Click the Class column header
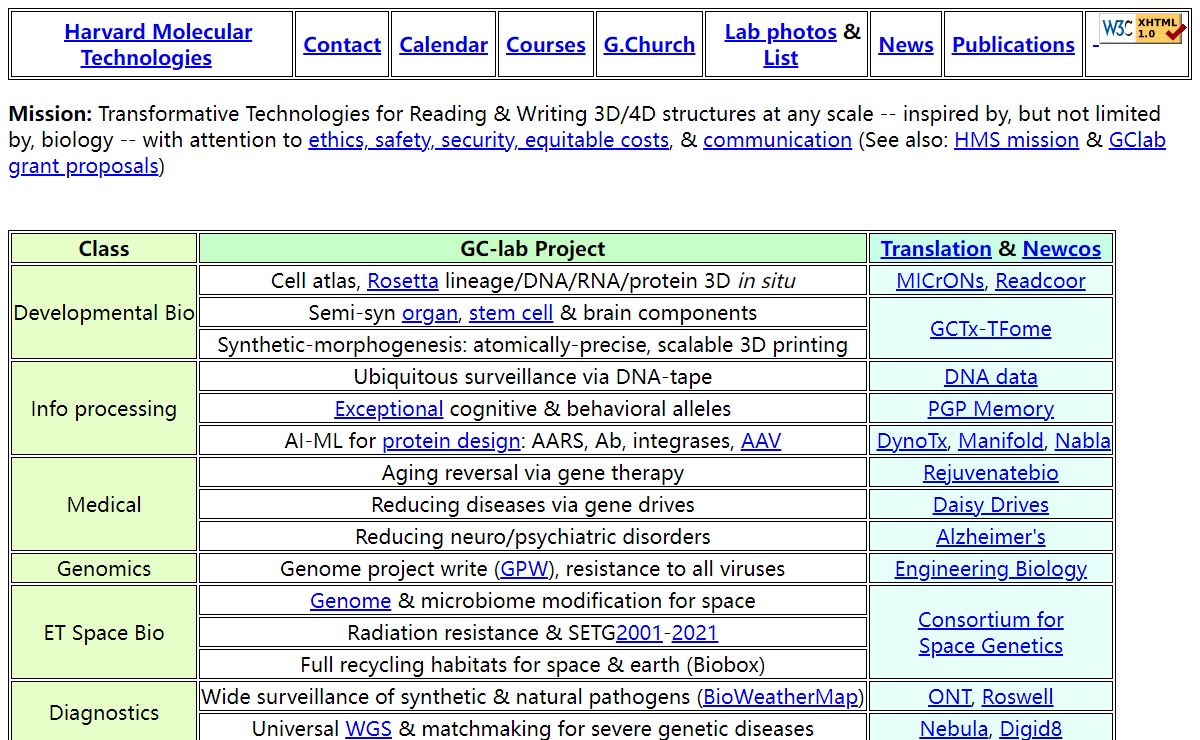The image size is (1200, 740). pyautogui.click(x=104, y=249)
